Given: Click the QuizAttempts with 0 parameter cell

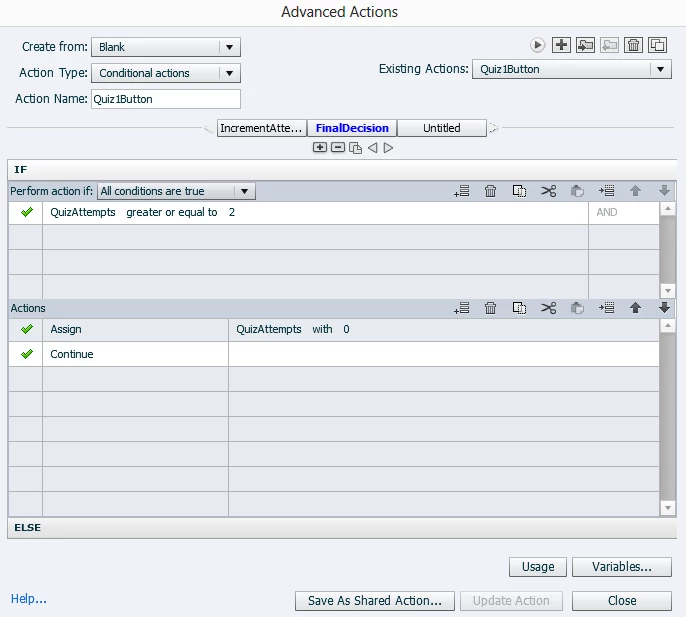Looking at the screenshot, I should [444, 329].
